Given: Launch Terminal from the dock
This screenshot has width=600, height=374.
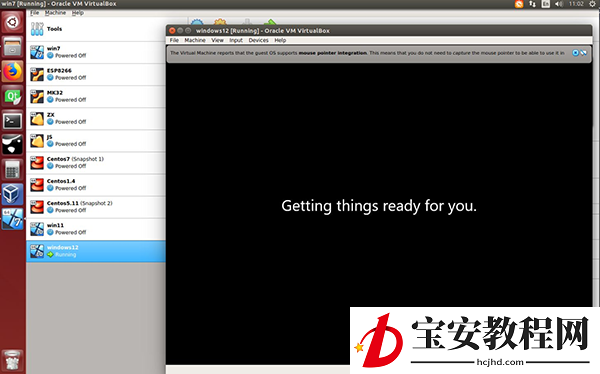Looking at the screenshot, I should pos(12,121).
